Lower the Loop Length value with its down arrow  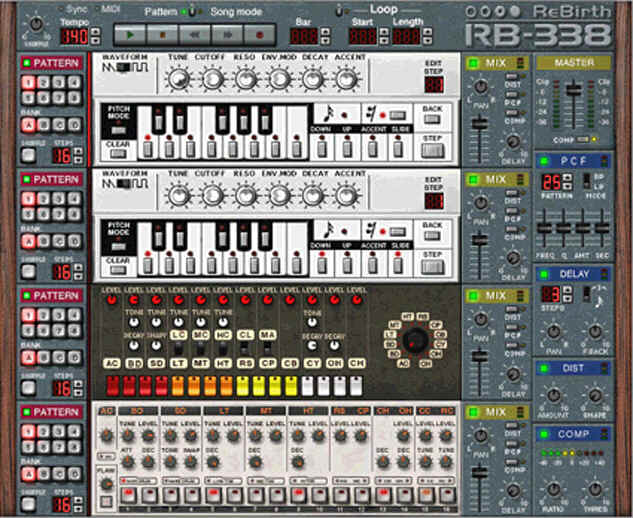tap(428, 40)
